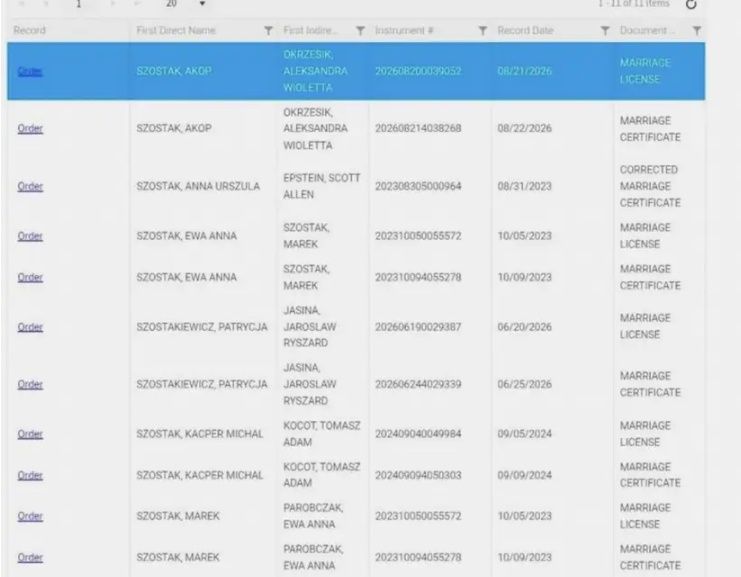Open filter for Instrument # column
741x577 pixels.
[483, 31]
